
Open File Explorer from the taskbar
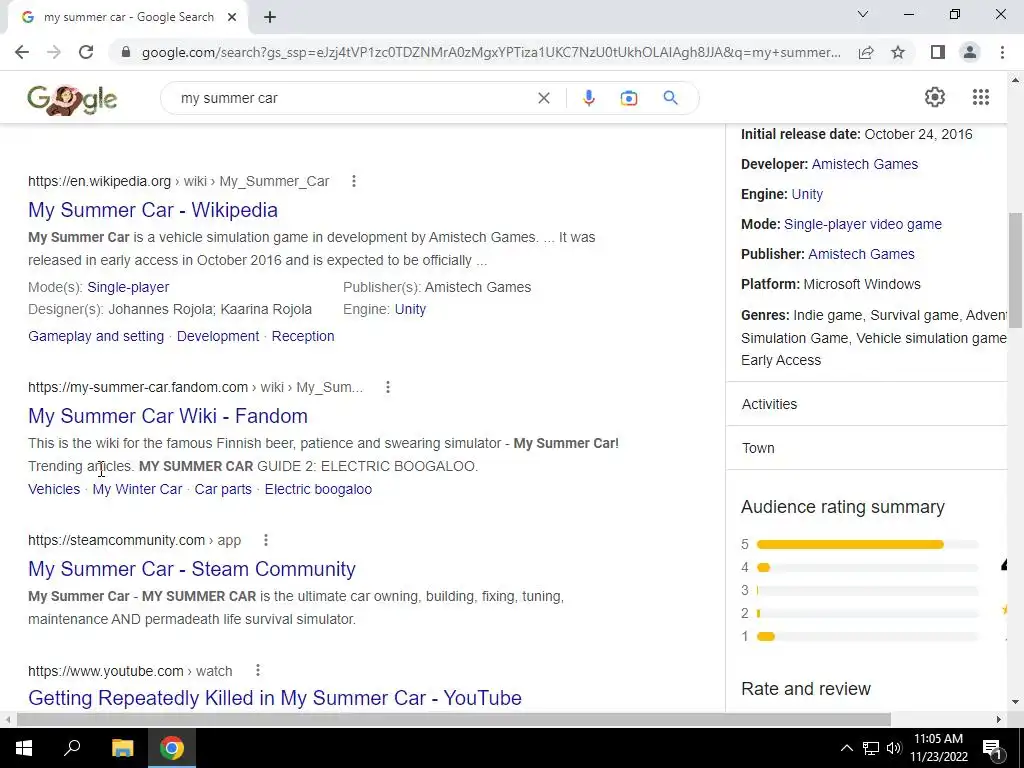(x=122, y=748)
